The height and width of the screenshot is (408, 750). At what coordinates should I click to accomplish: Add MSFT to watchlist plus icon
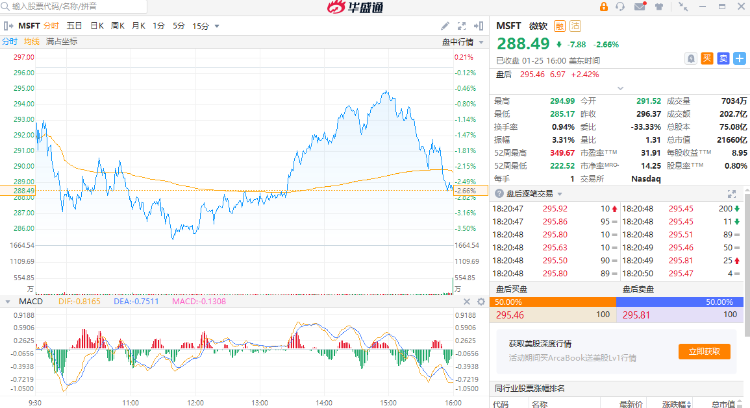pyautogui.click(x=739, y=59)
